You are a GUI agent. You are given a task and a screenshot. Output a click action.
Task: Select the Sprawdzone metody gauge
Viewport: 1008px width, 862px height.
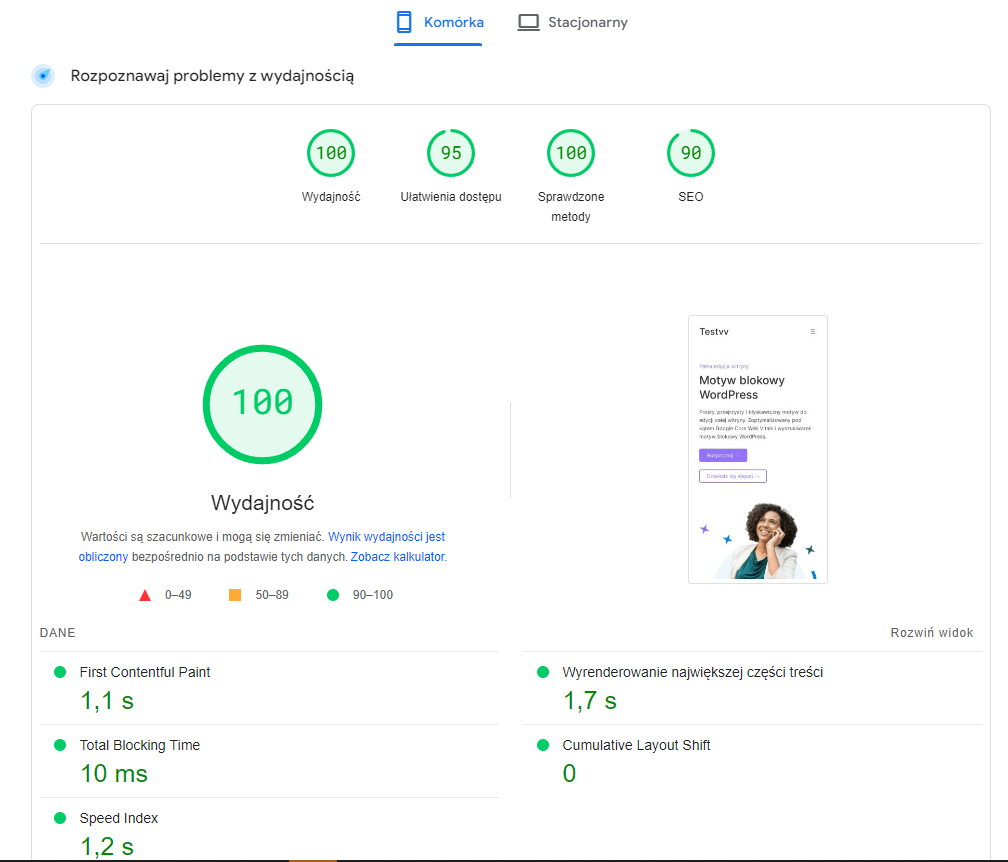[570, 152]
